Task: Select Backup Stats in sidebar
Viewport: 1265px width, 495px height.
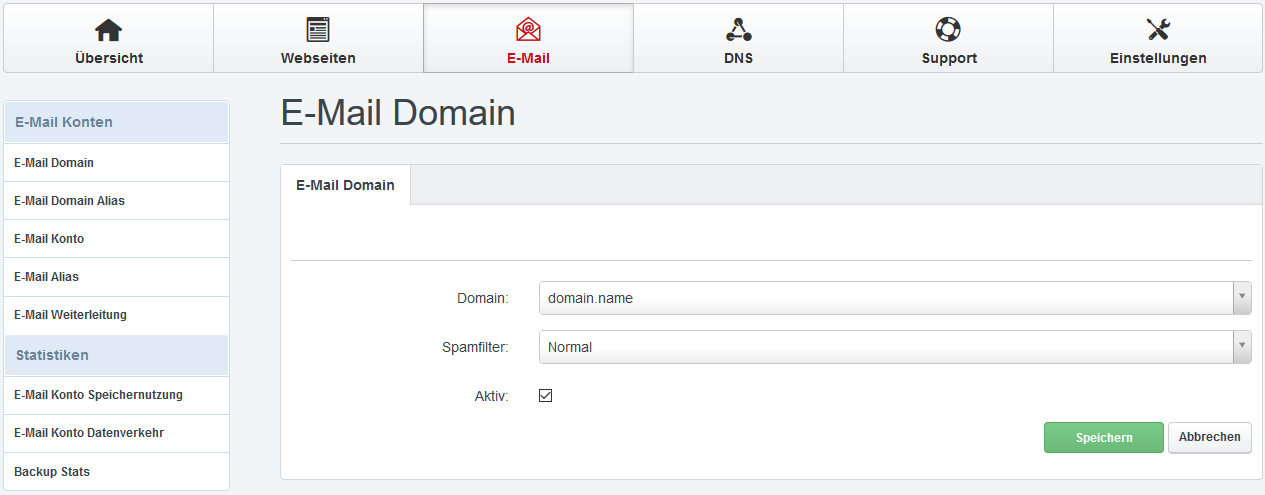Action: point(52,471)
